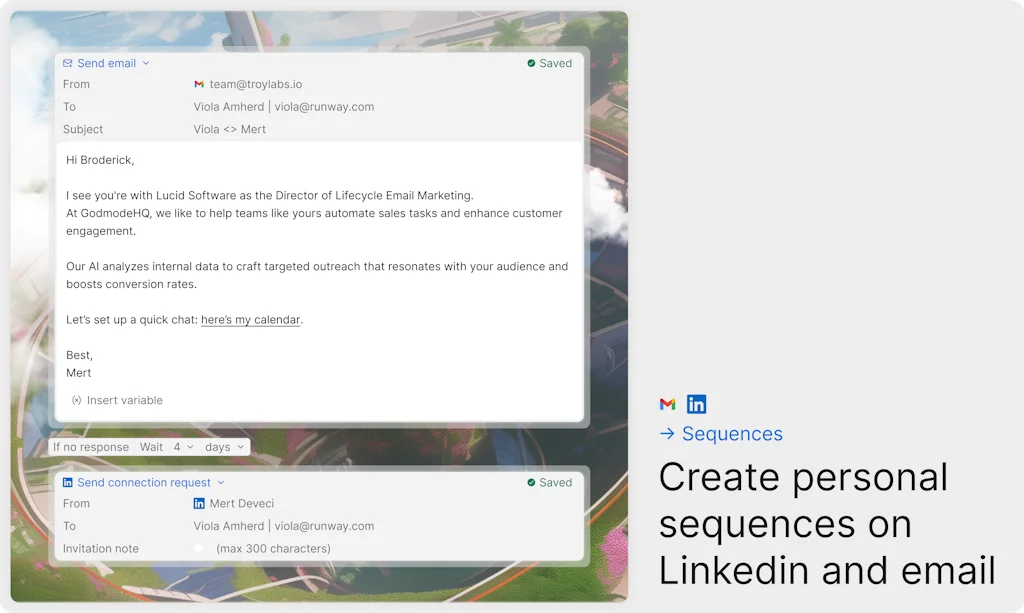Click the Gmail icon in From row
The width and height of the screenshot is (1024, 613).
point(199,85)
